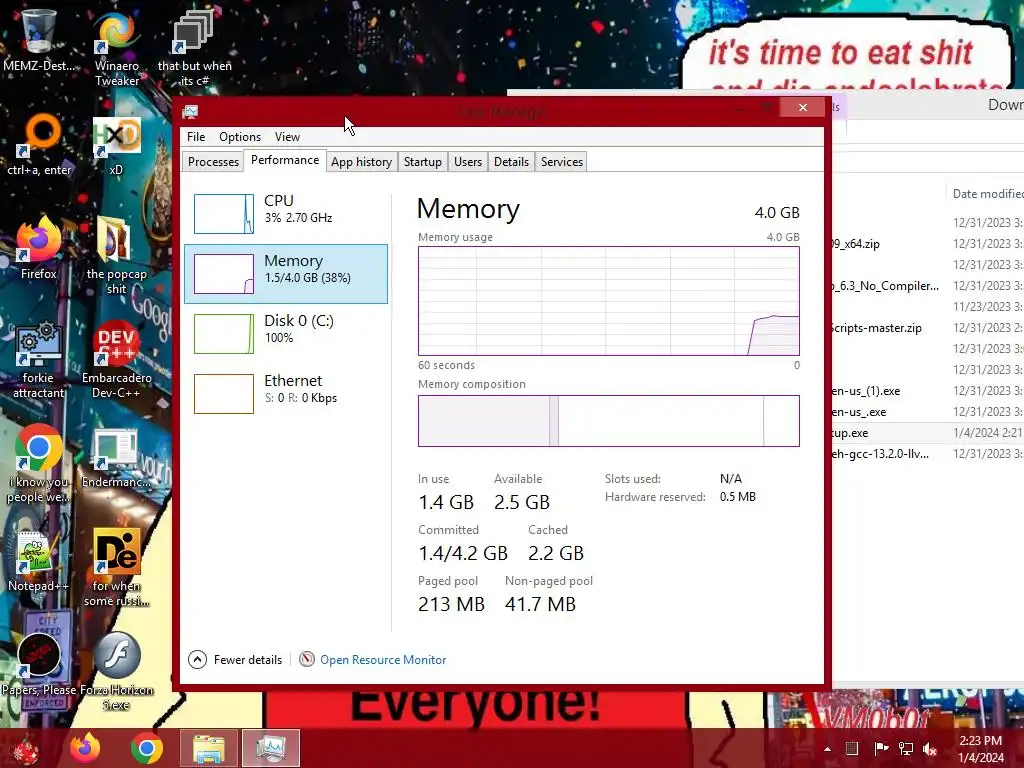The height and width of the screenshot is (768, 1024).
Task: Collapse Task Manager with Fewer details
Action: point(235,660)
